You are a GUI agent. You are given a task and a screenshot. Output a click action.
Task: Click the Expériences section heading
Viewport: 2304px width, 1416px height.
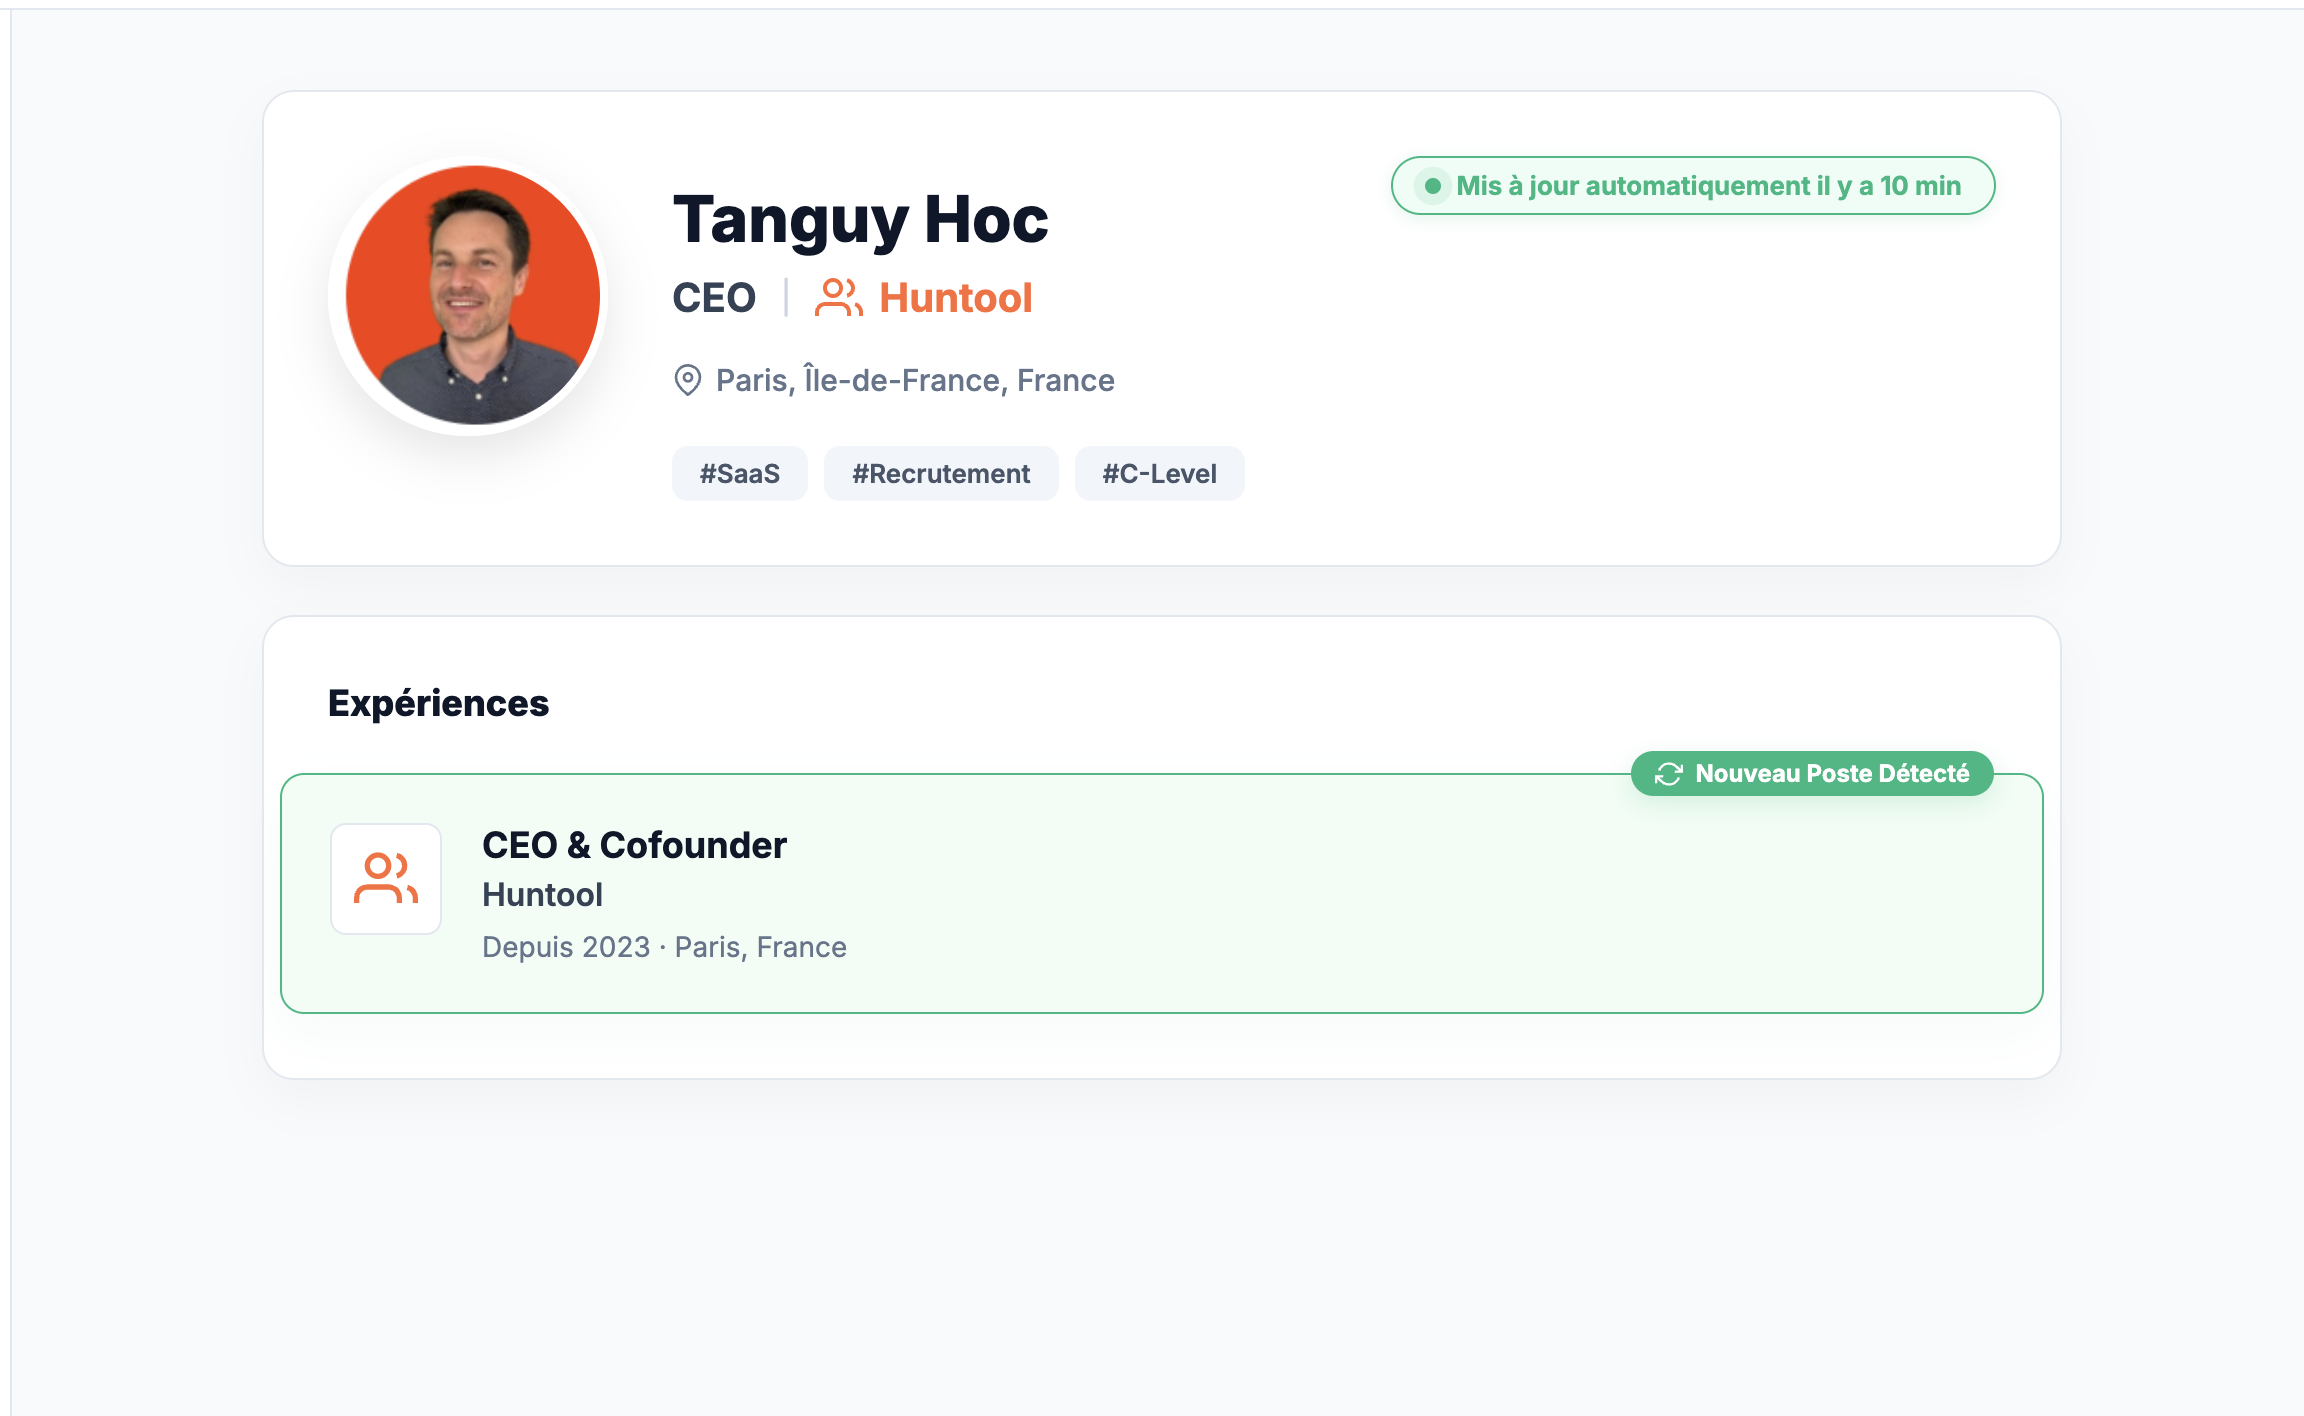438,703
